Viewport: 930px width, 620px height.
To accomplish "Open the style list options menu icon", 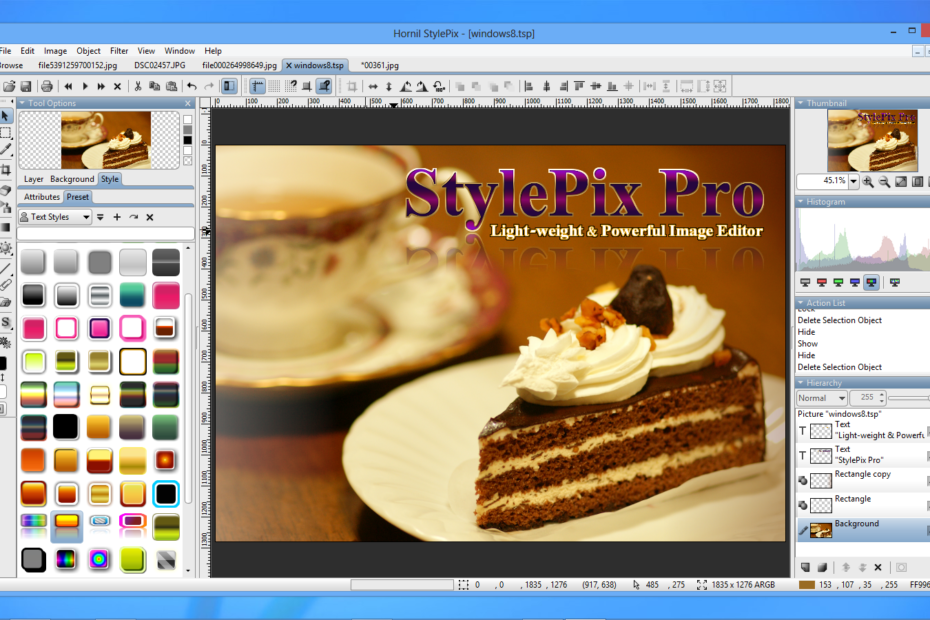I will (x=100, y=217).
